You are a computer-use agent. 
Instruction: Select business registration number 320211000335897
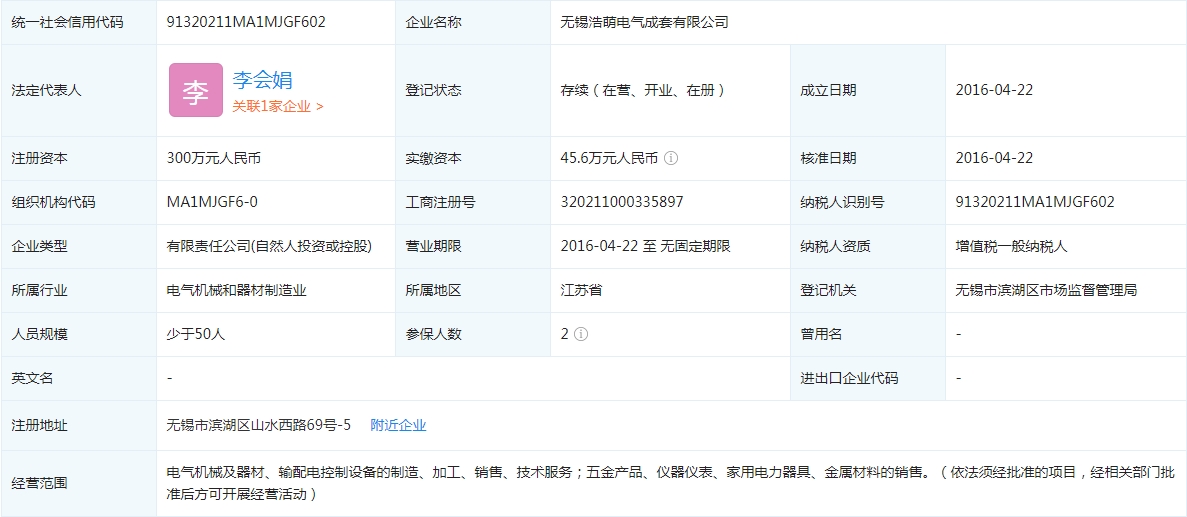(x=622, y=202)
